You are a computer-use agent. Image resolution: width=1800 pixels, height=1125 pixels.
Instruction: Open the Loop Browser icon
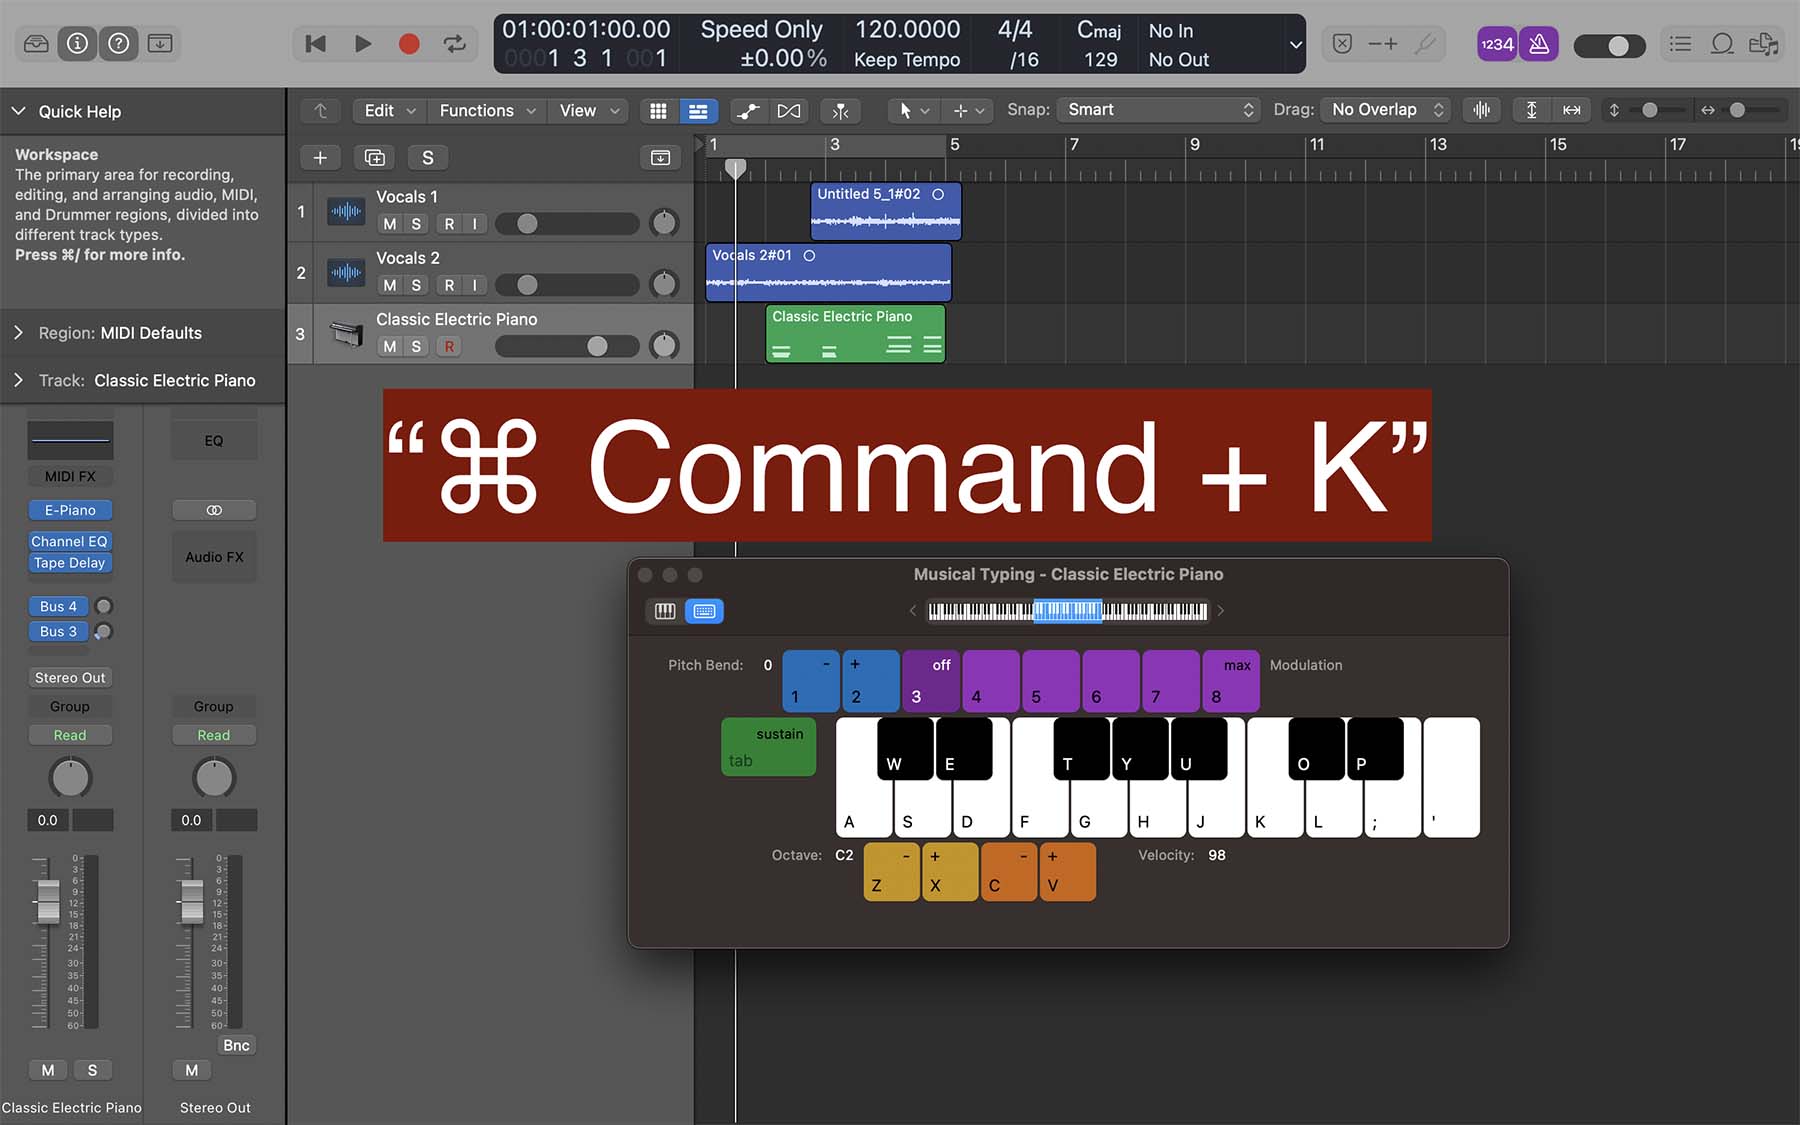tap(1722, 44)
